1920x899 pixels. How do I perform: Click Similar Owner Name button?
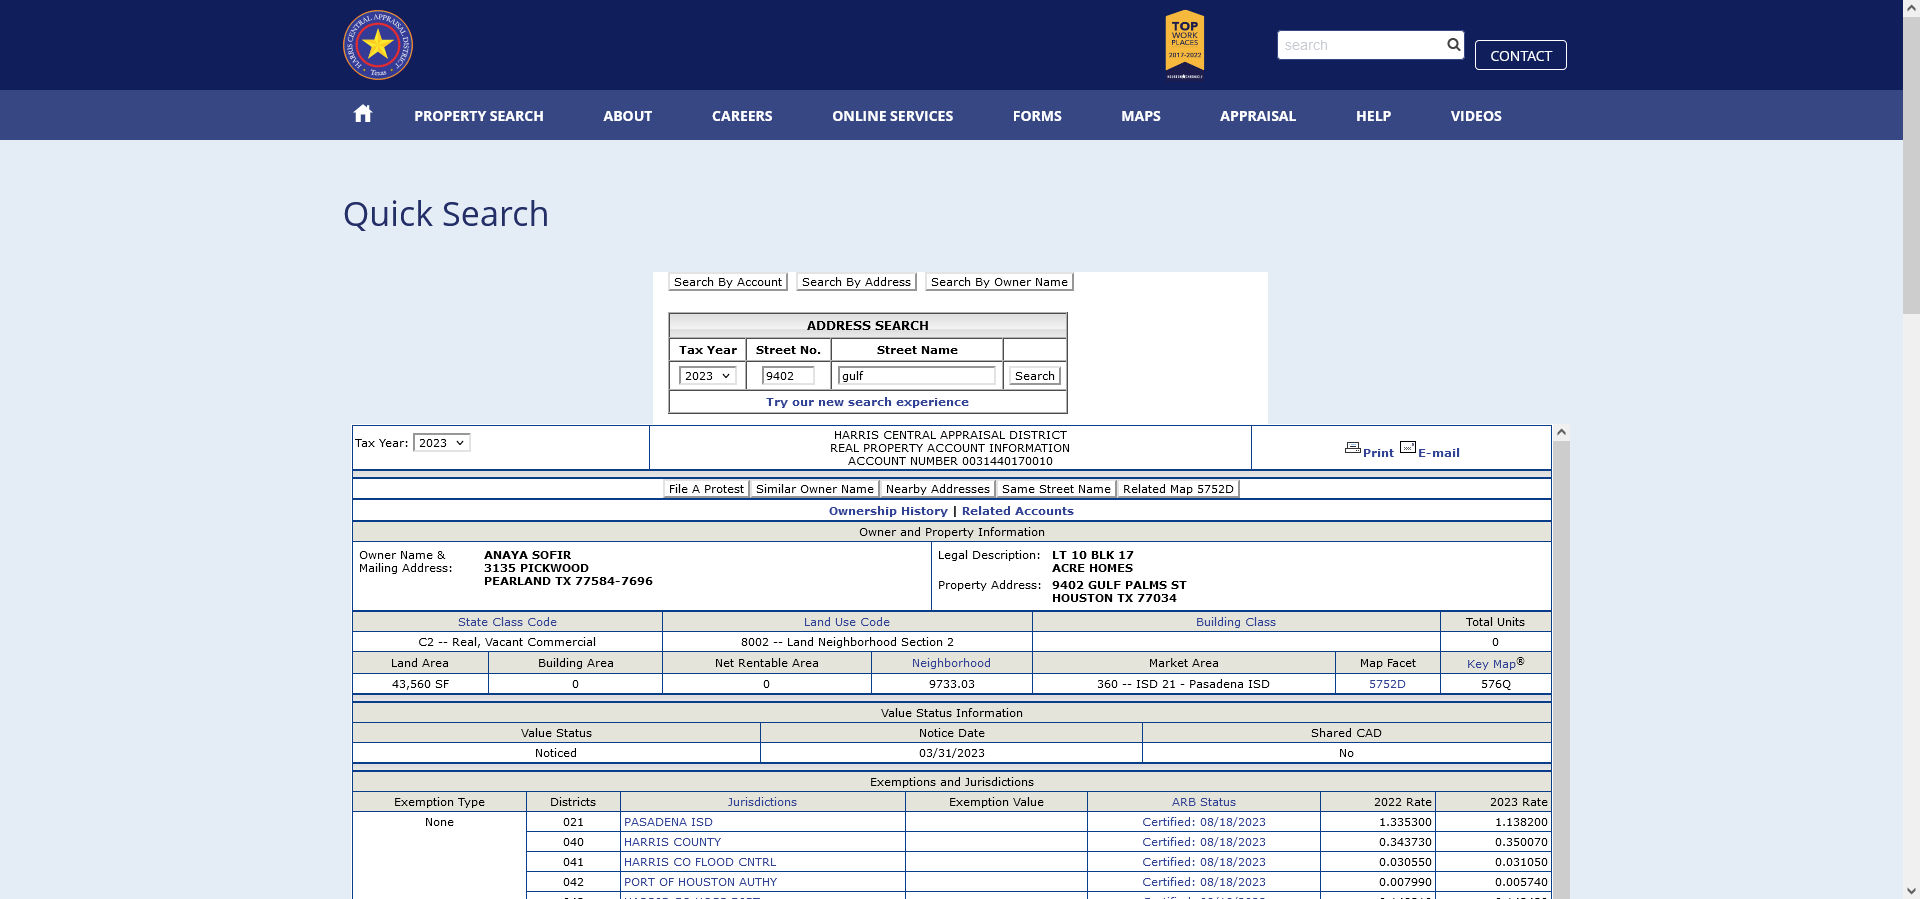click(x=815, y=489)
